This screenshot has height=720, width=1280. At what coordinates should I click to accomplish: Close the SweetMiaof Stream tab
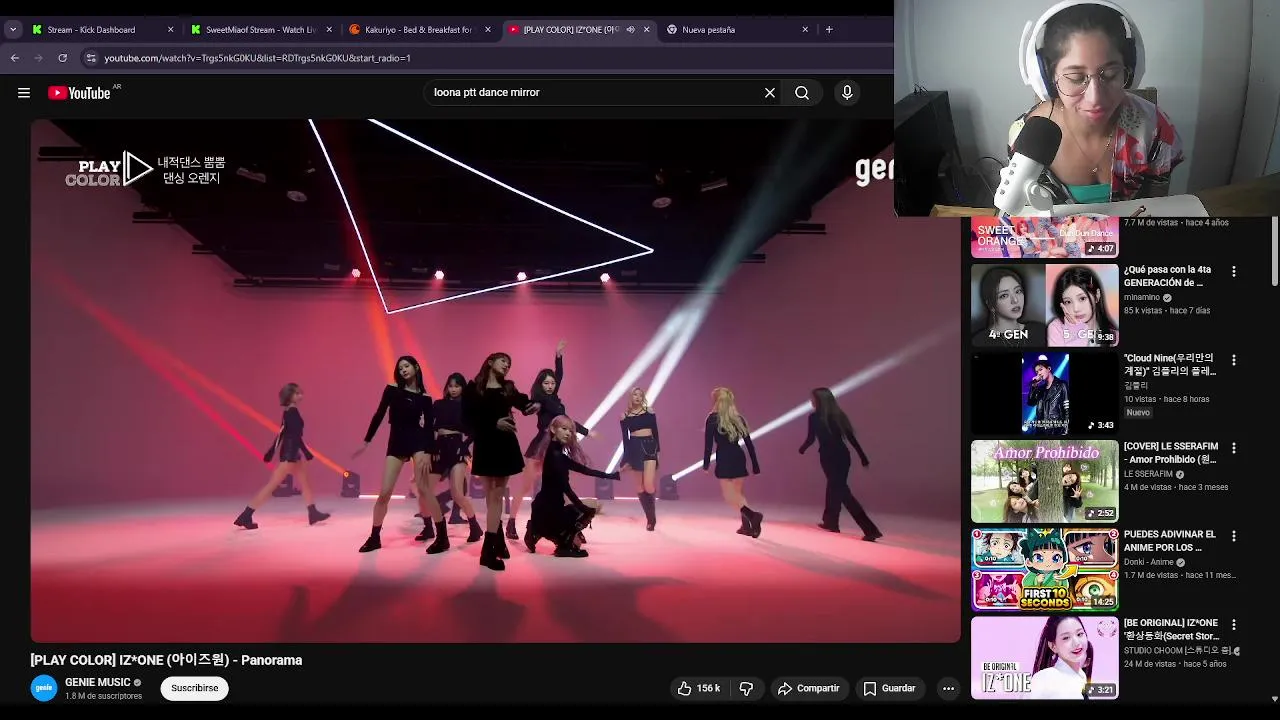329,29
